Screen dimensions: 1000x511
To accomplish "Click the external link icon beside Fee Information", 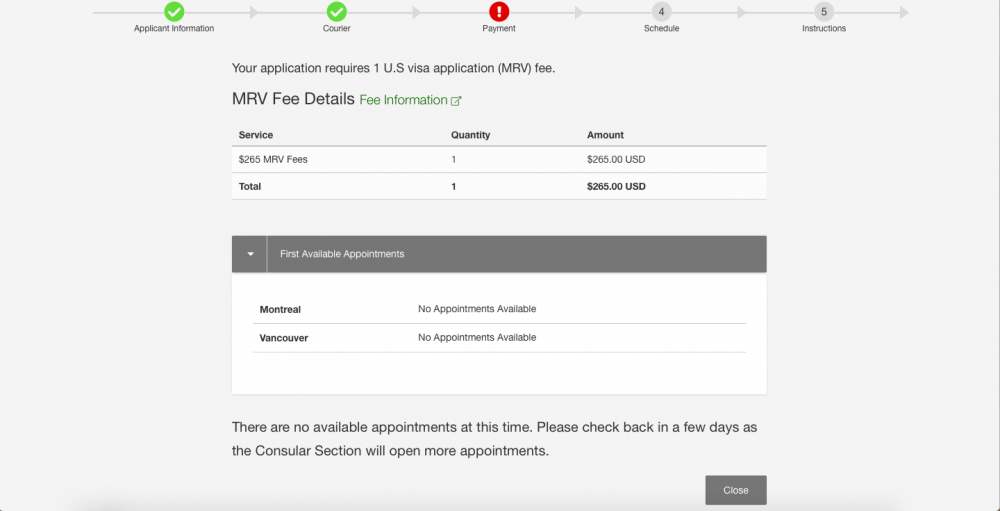I will coord(456,101).
